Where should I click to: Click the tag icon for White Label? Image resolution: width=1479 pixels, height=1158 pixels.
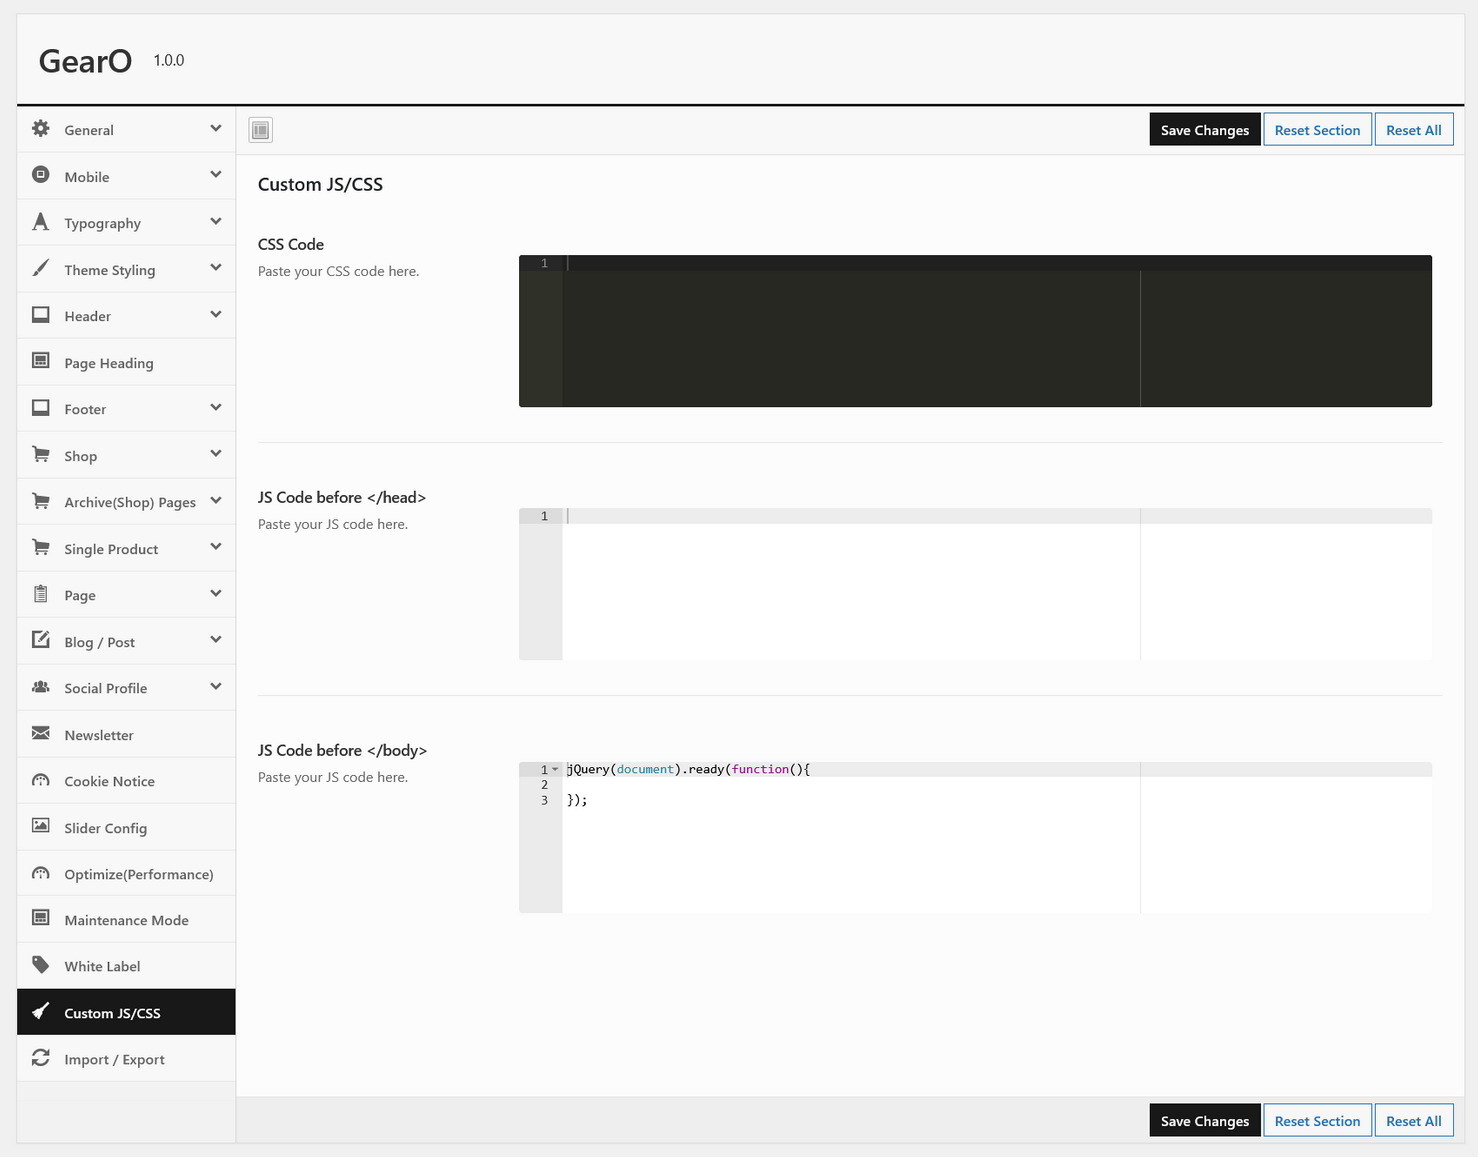(x=41, y=965)
